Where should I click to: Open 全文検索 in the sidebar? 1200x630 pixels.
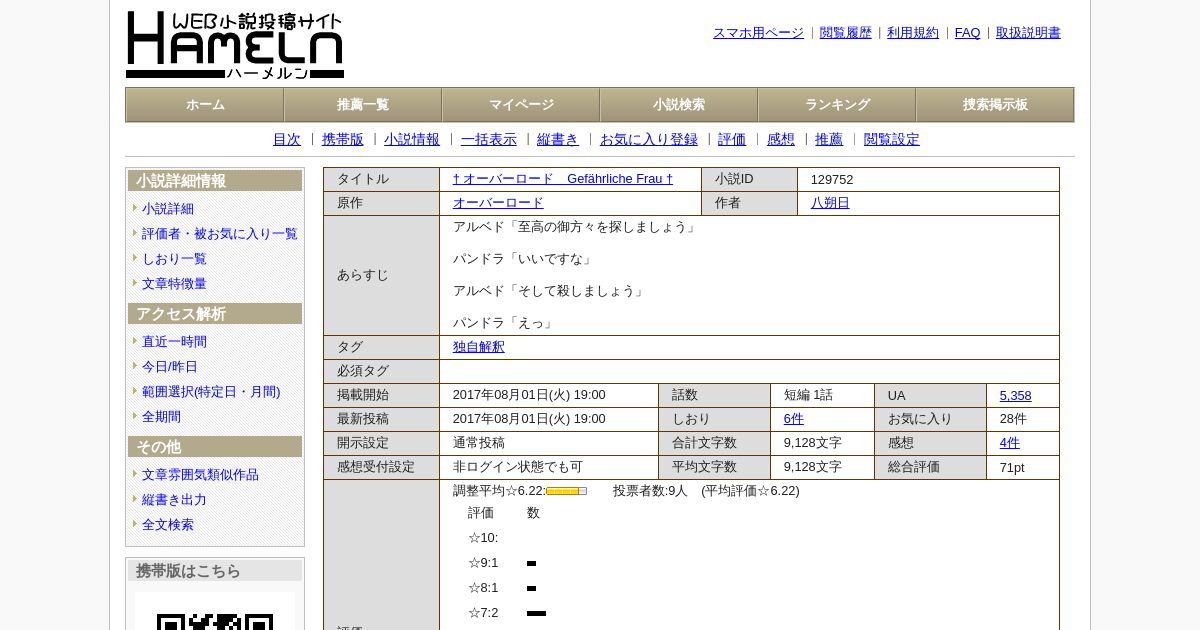pyautogui.click(x=168, y=525)
